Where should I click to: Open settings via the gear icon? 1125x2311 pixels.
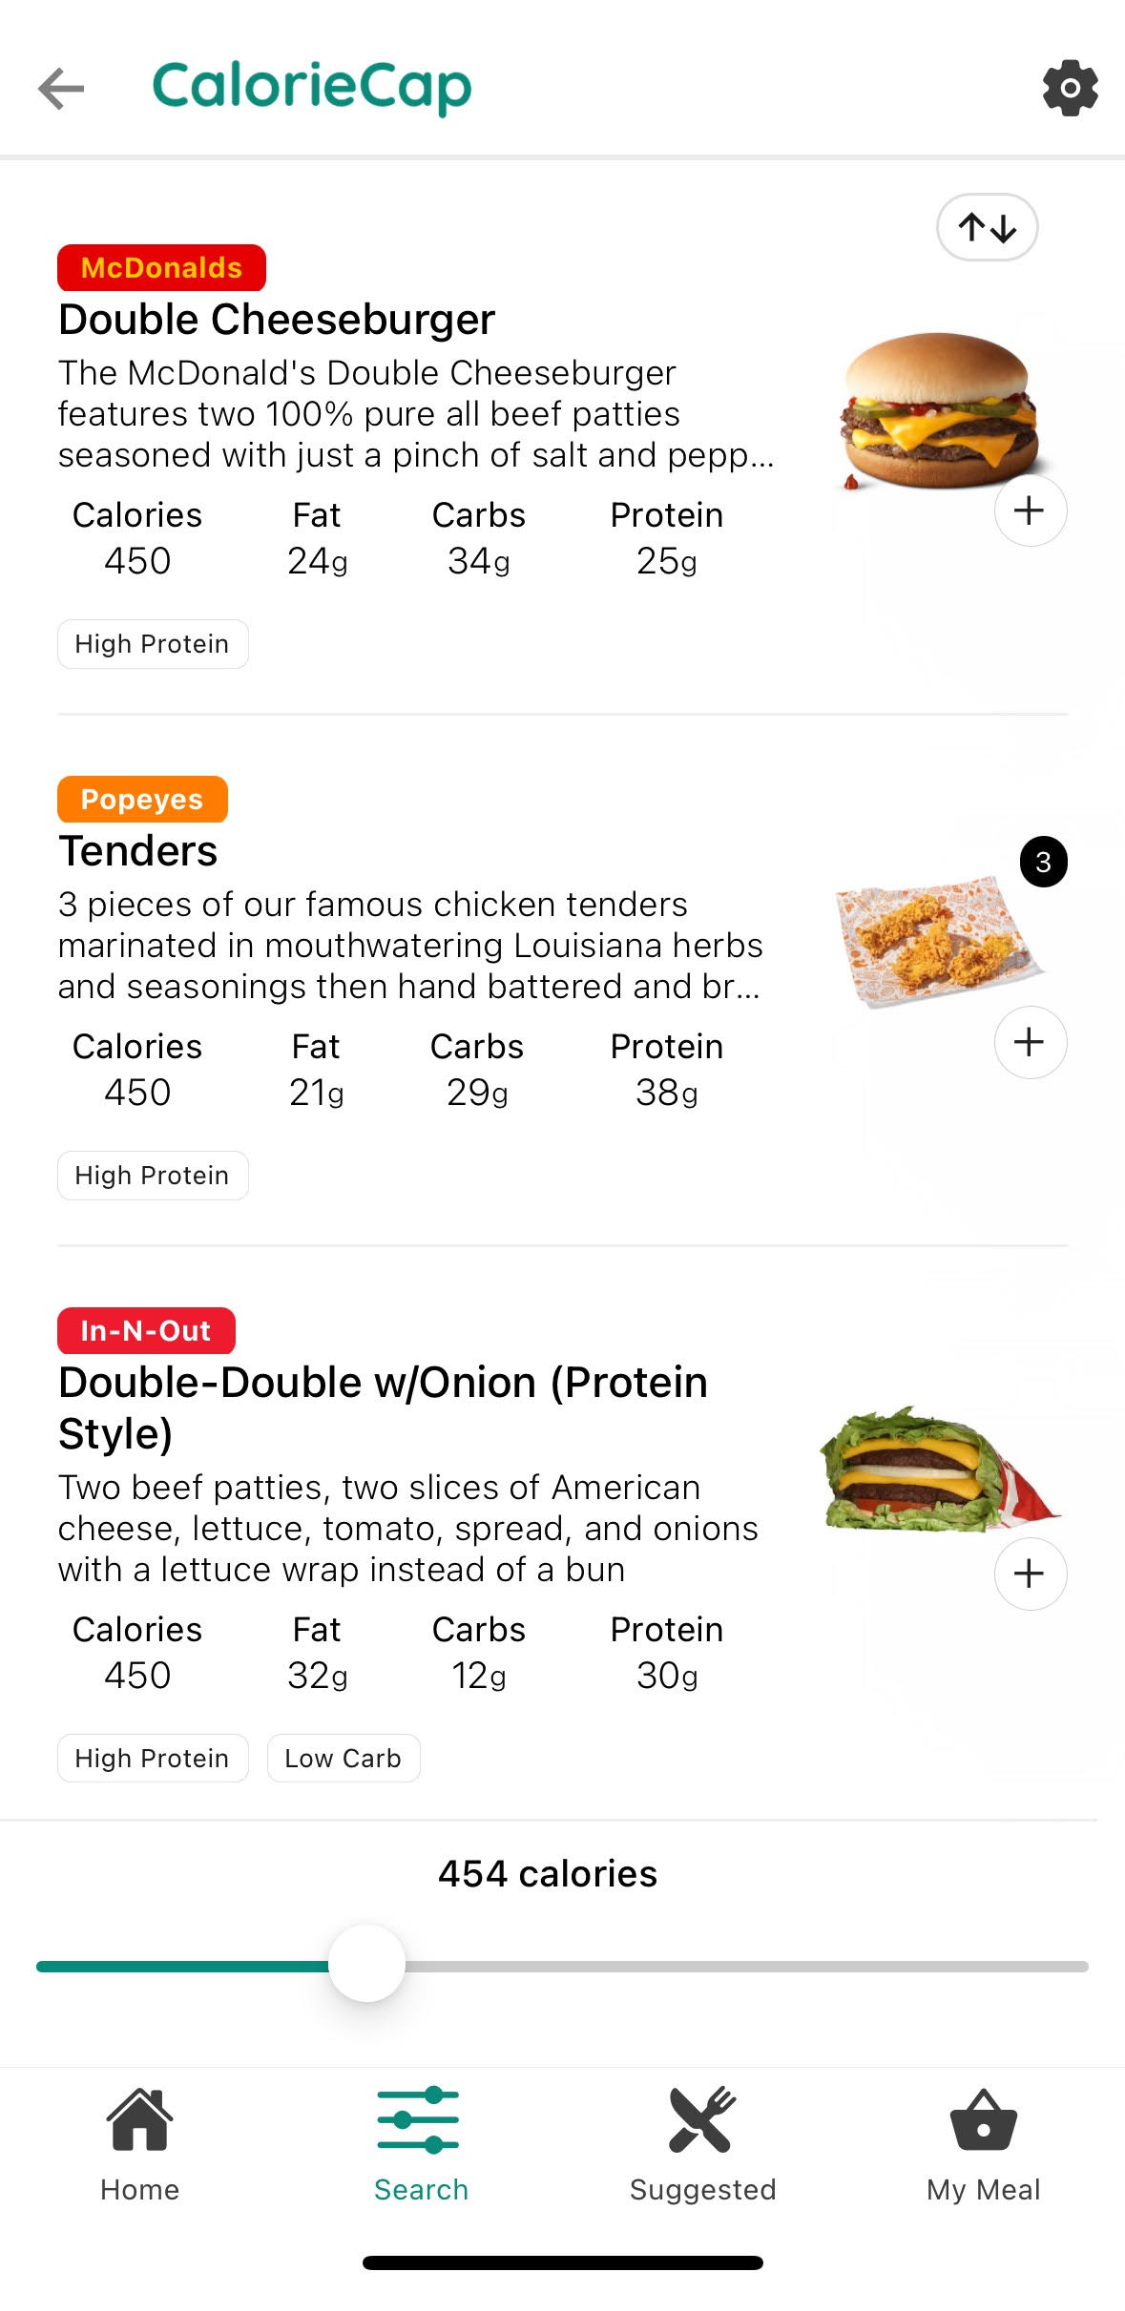[x=1069, y=88]
